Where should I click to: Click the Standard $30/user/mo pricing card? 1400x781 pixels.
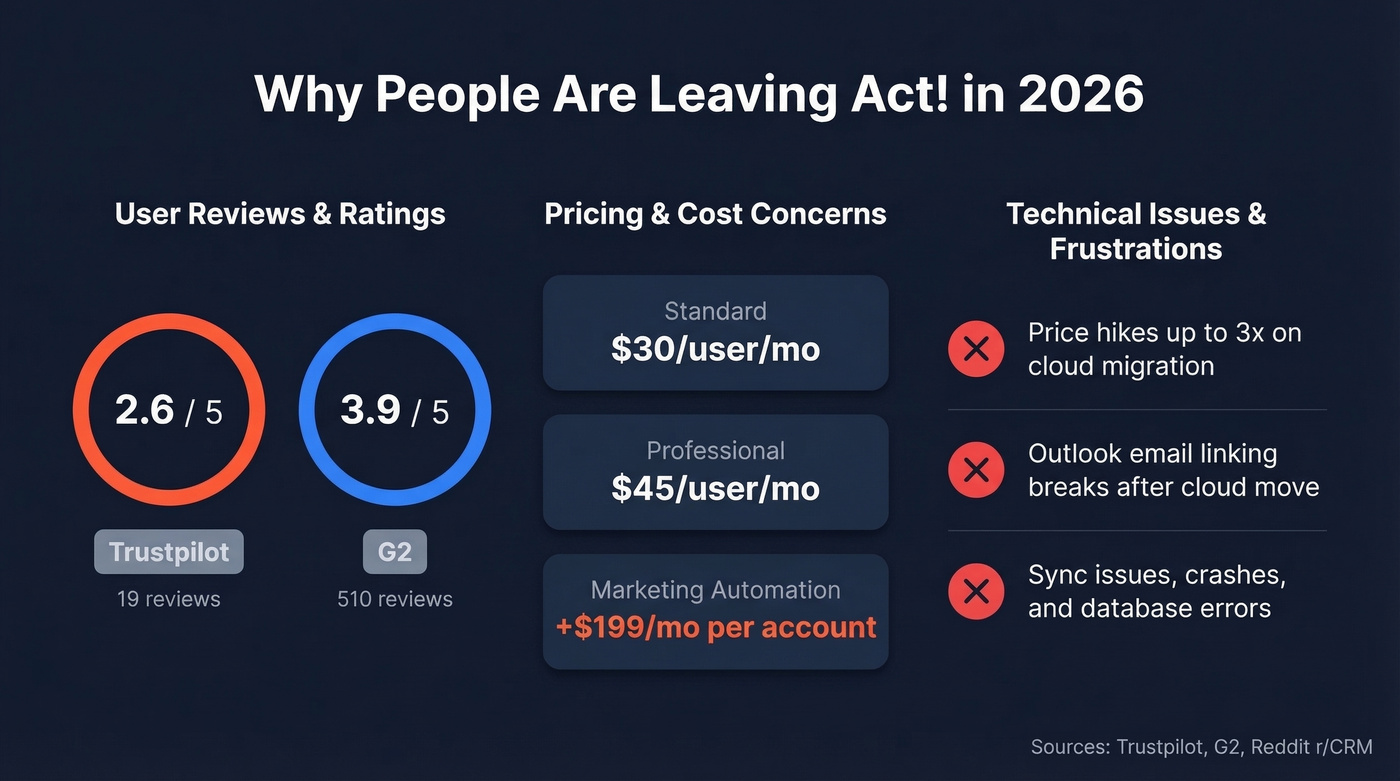click(x=715, y=332)
